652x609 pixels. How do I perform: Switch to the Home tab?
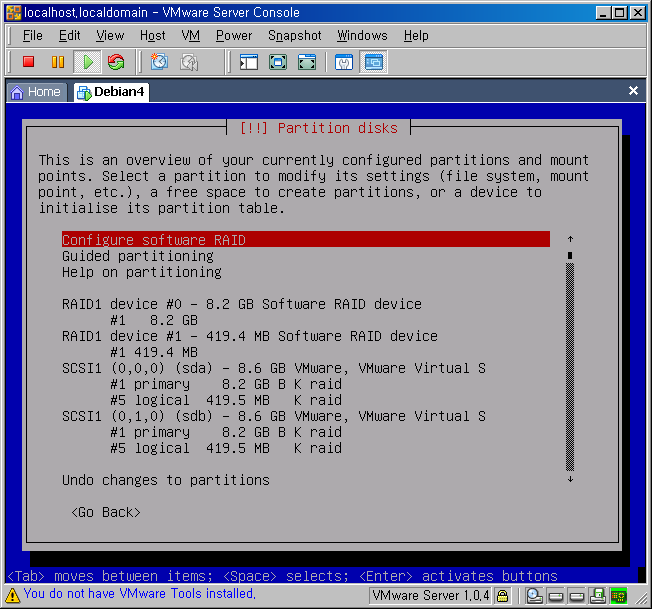click(x=35, y=91)
